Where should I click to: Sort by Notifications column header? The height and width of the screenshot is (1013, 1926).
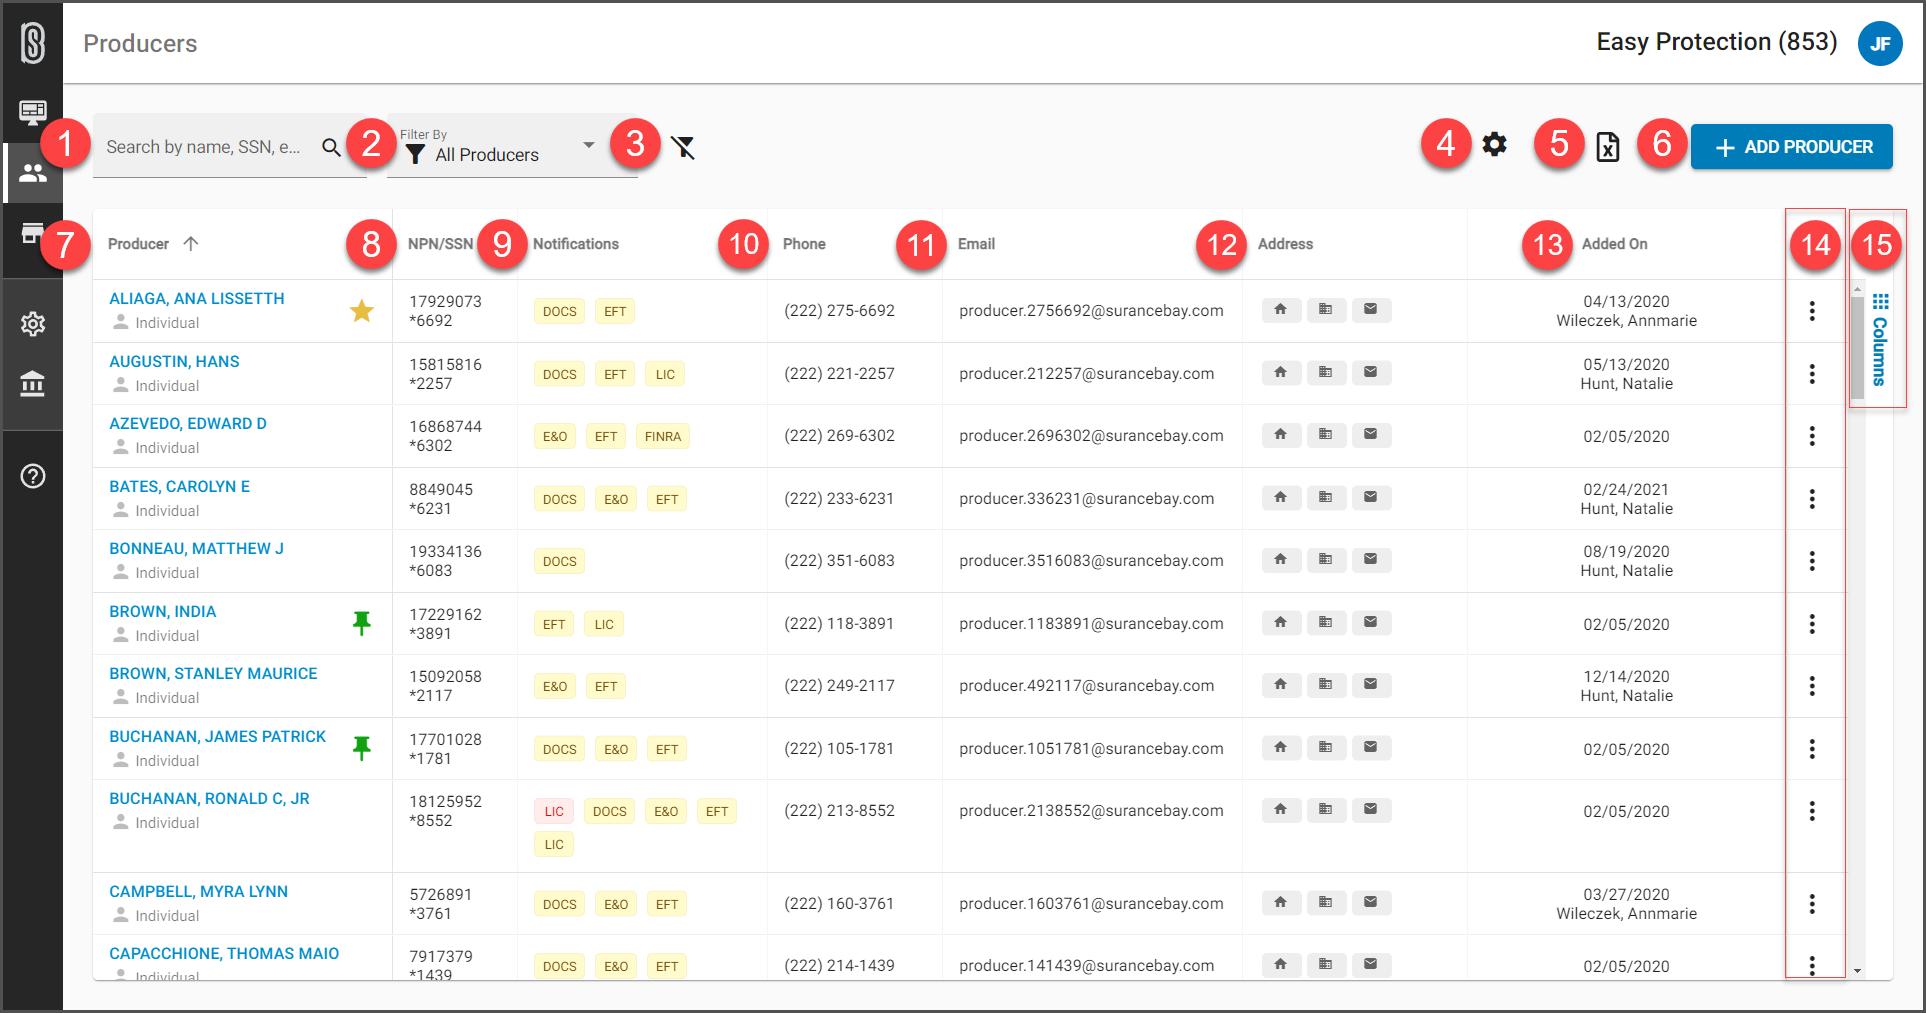576,244
